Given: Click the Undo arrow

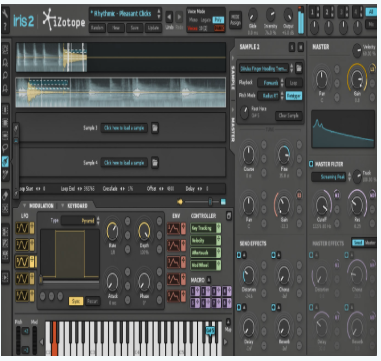Looking at the screenshot, I should [169, 16].
